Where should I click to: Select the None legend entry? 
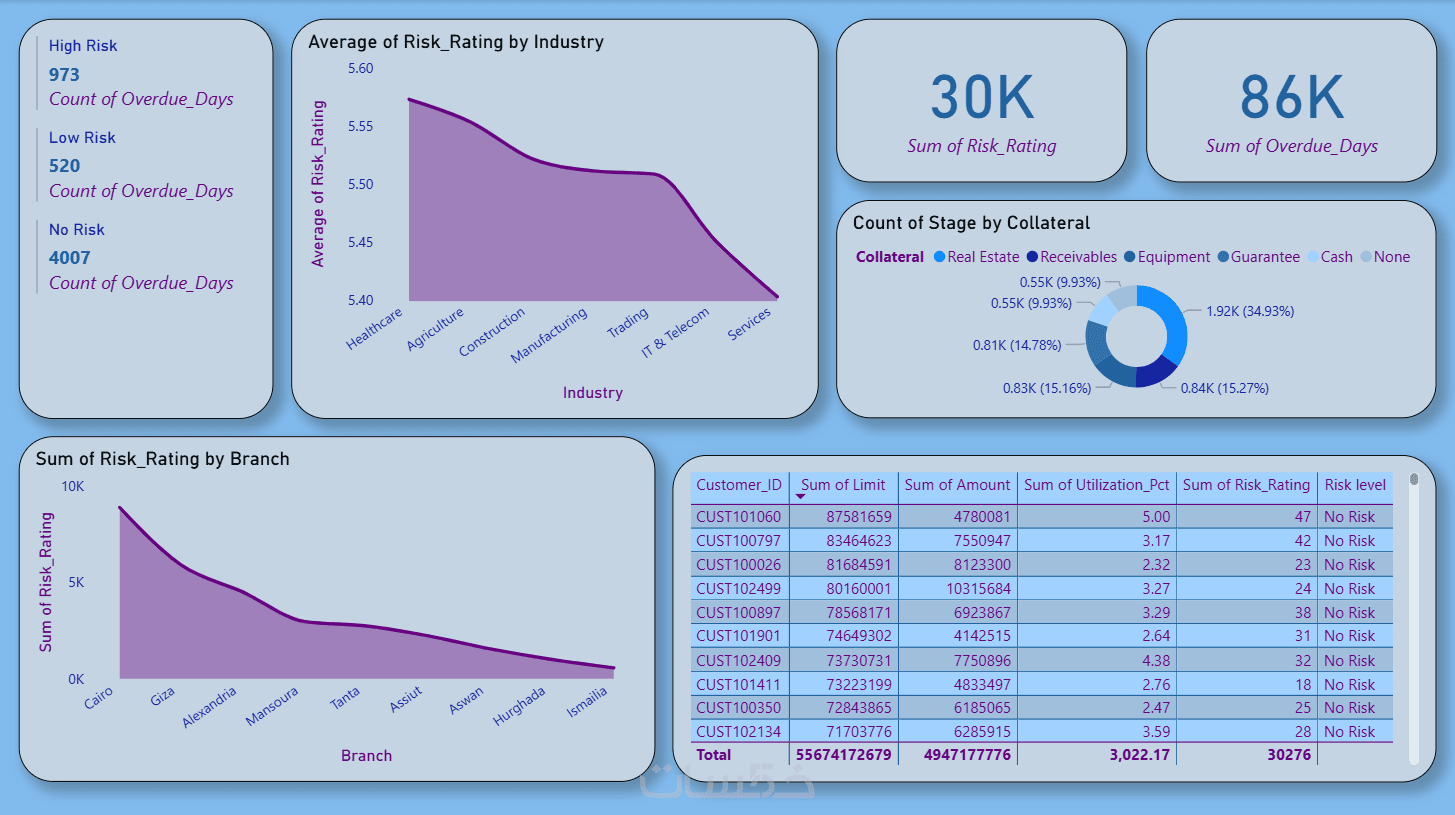point(1384,257)
